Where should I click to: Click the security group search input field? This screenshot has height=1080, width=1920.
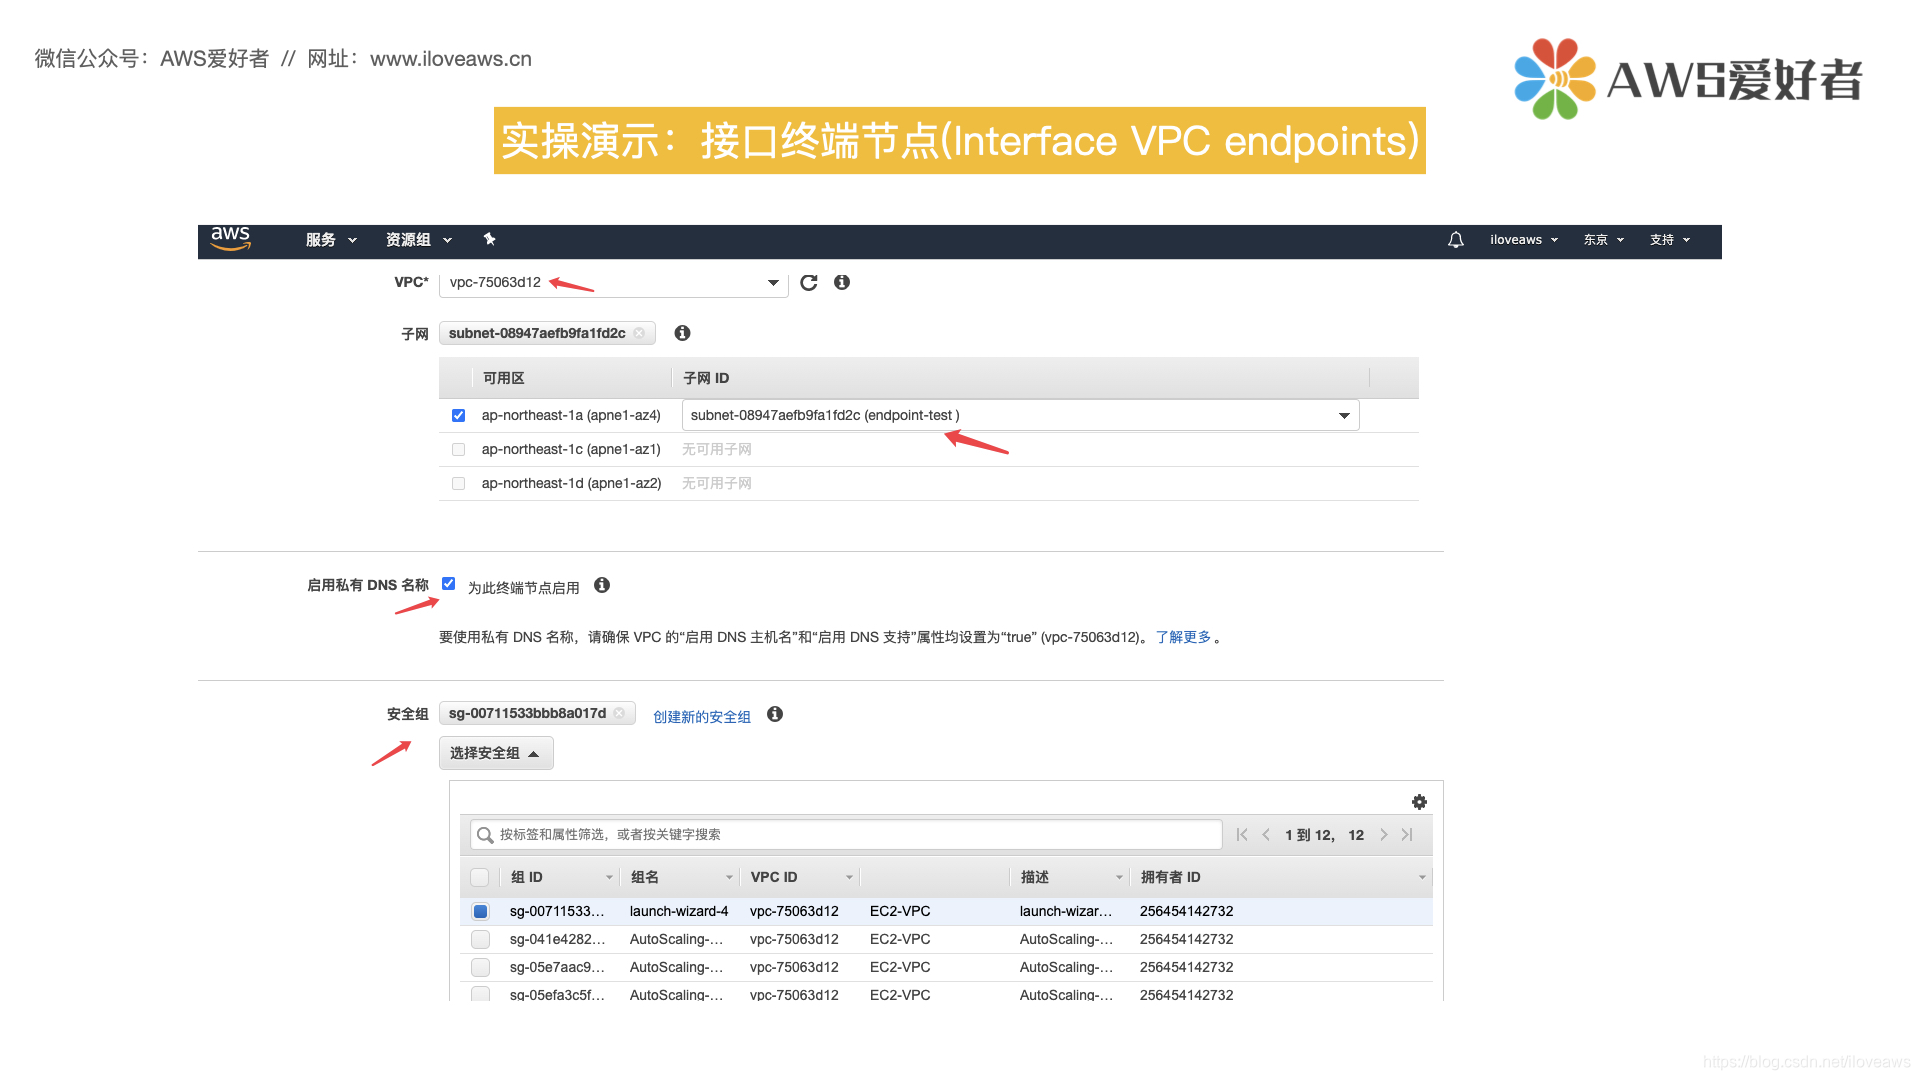coord(851,833)
